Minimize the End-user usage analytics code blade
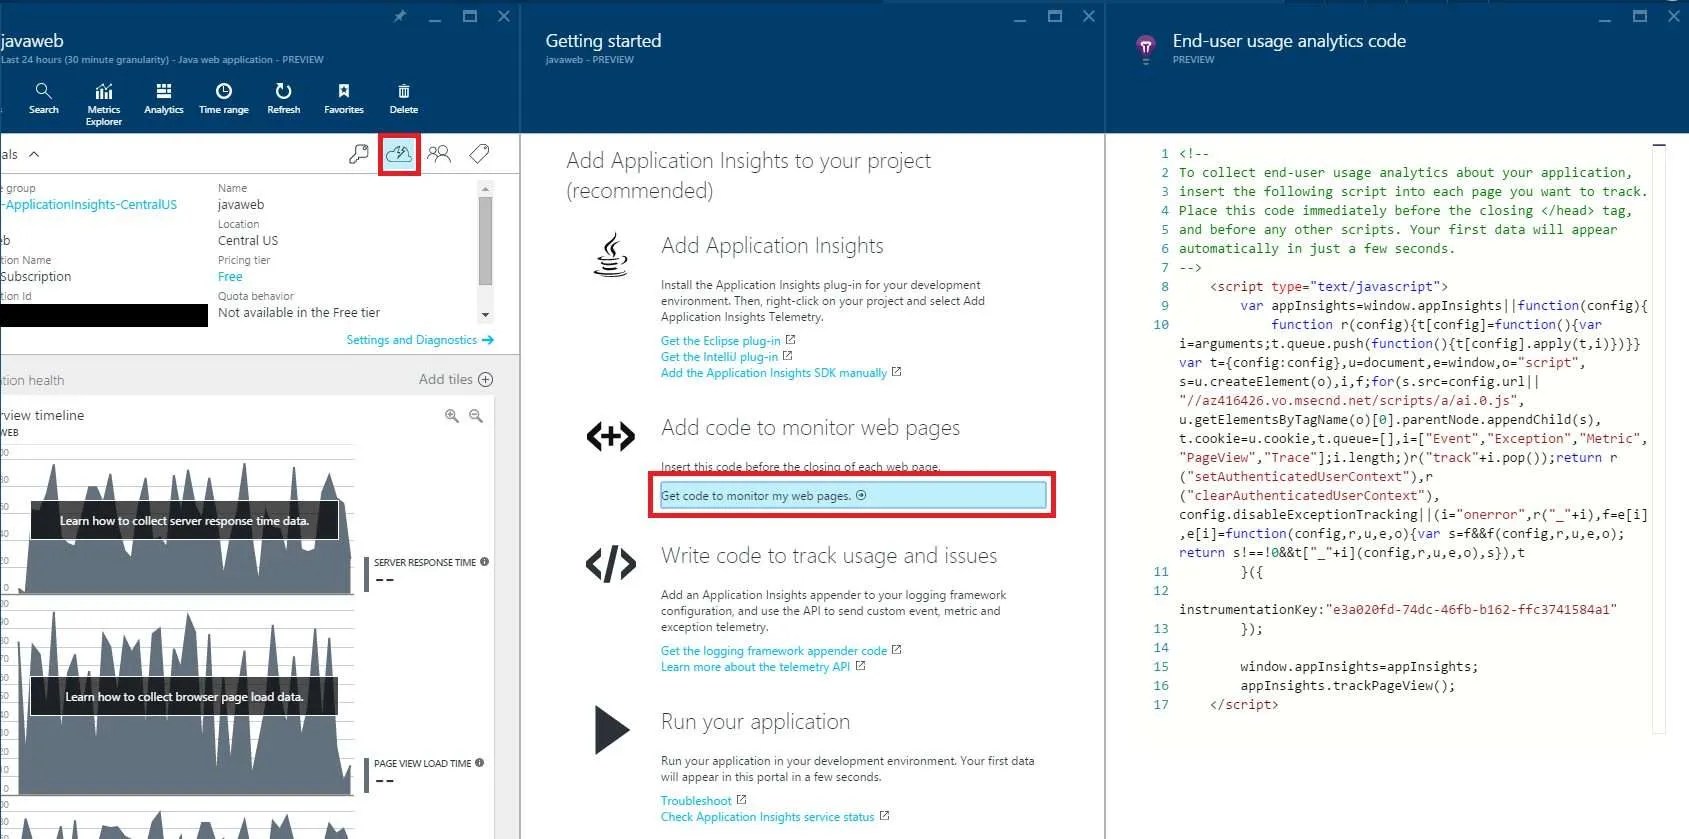 (1605, 17)
